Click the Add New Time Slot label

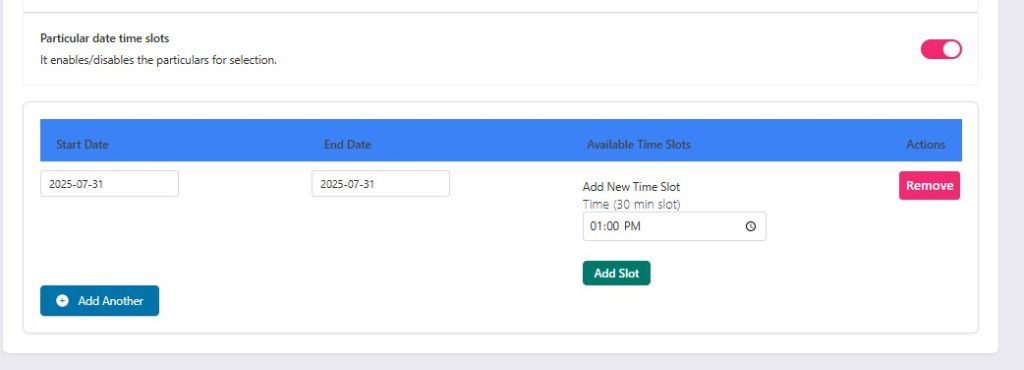[631, 187]
